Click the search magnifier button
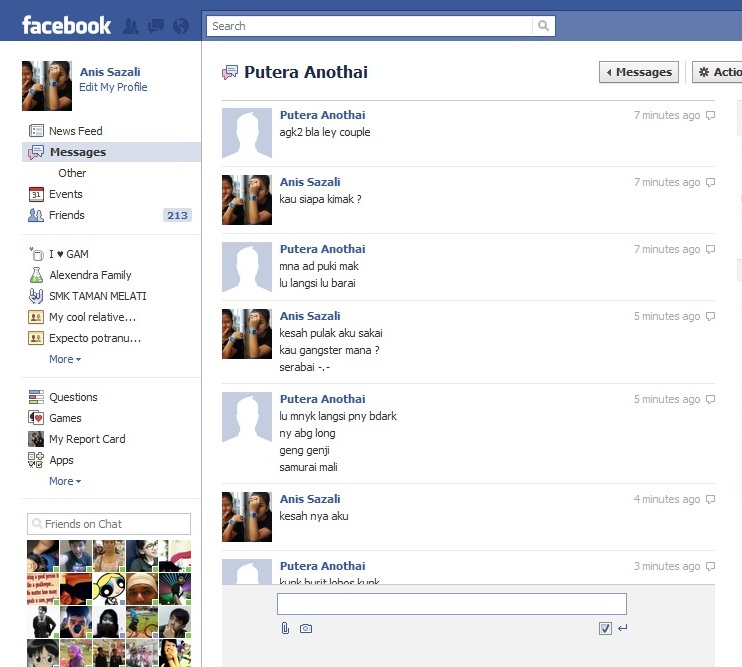This screenshot has height=667, width=742. click(x=543, y=26)
